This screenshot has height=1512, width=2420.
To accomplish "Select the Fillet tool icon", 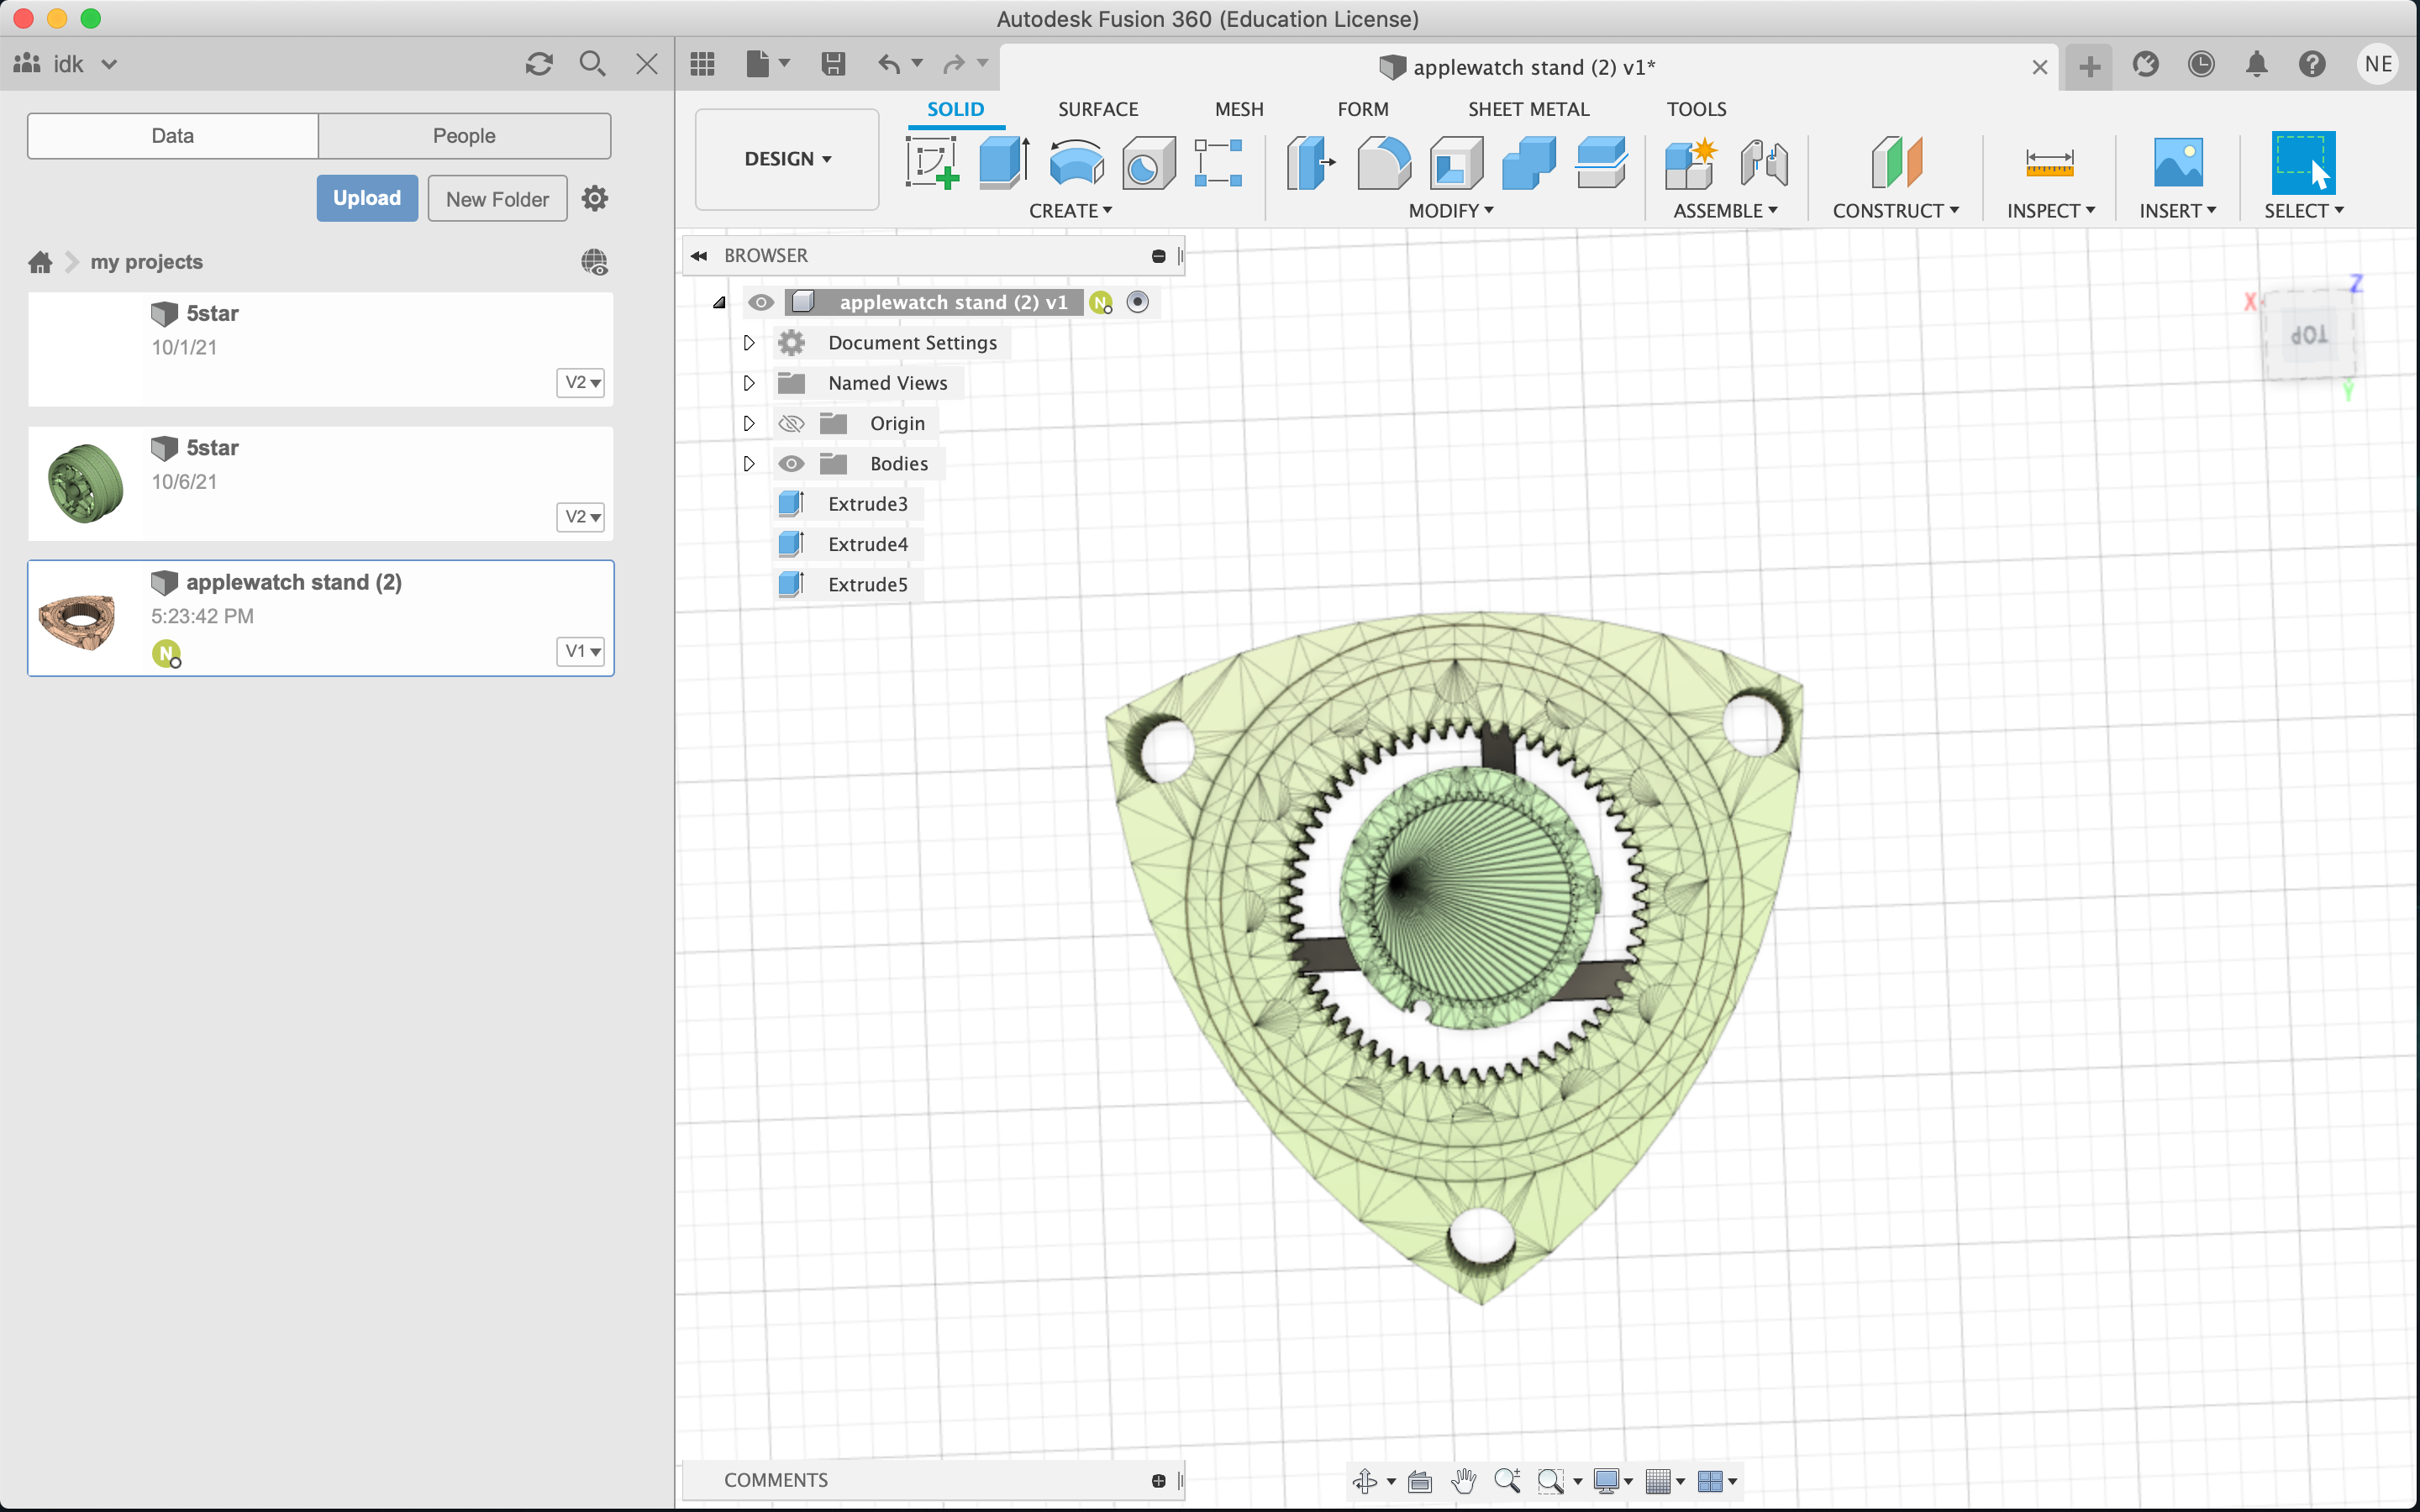I will [x=1384, y=163].
